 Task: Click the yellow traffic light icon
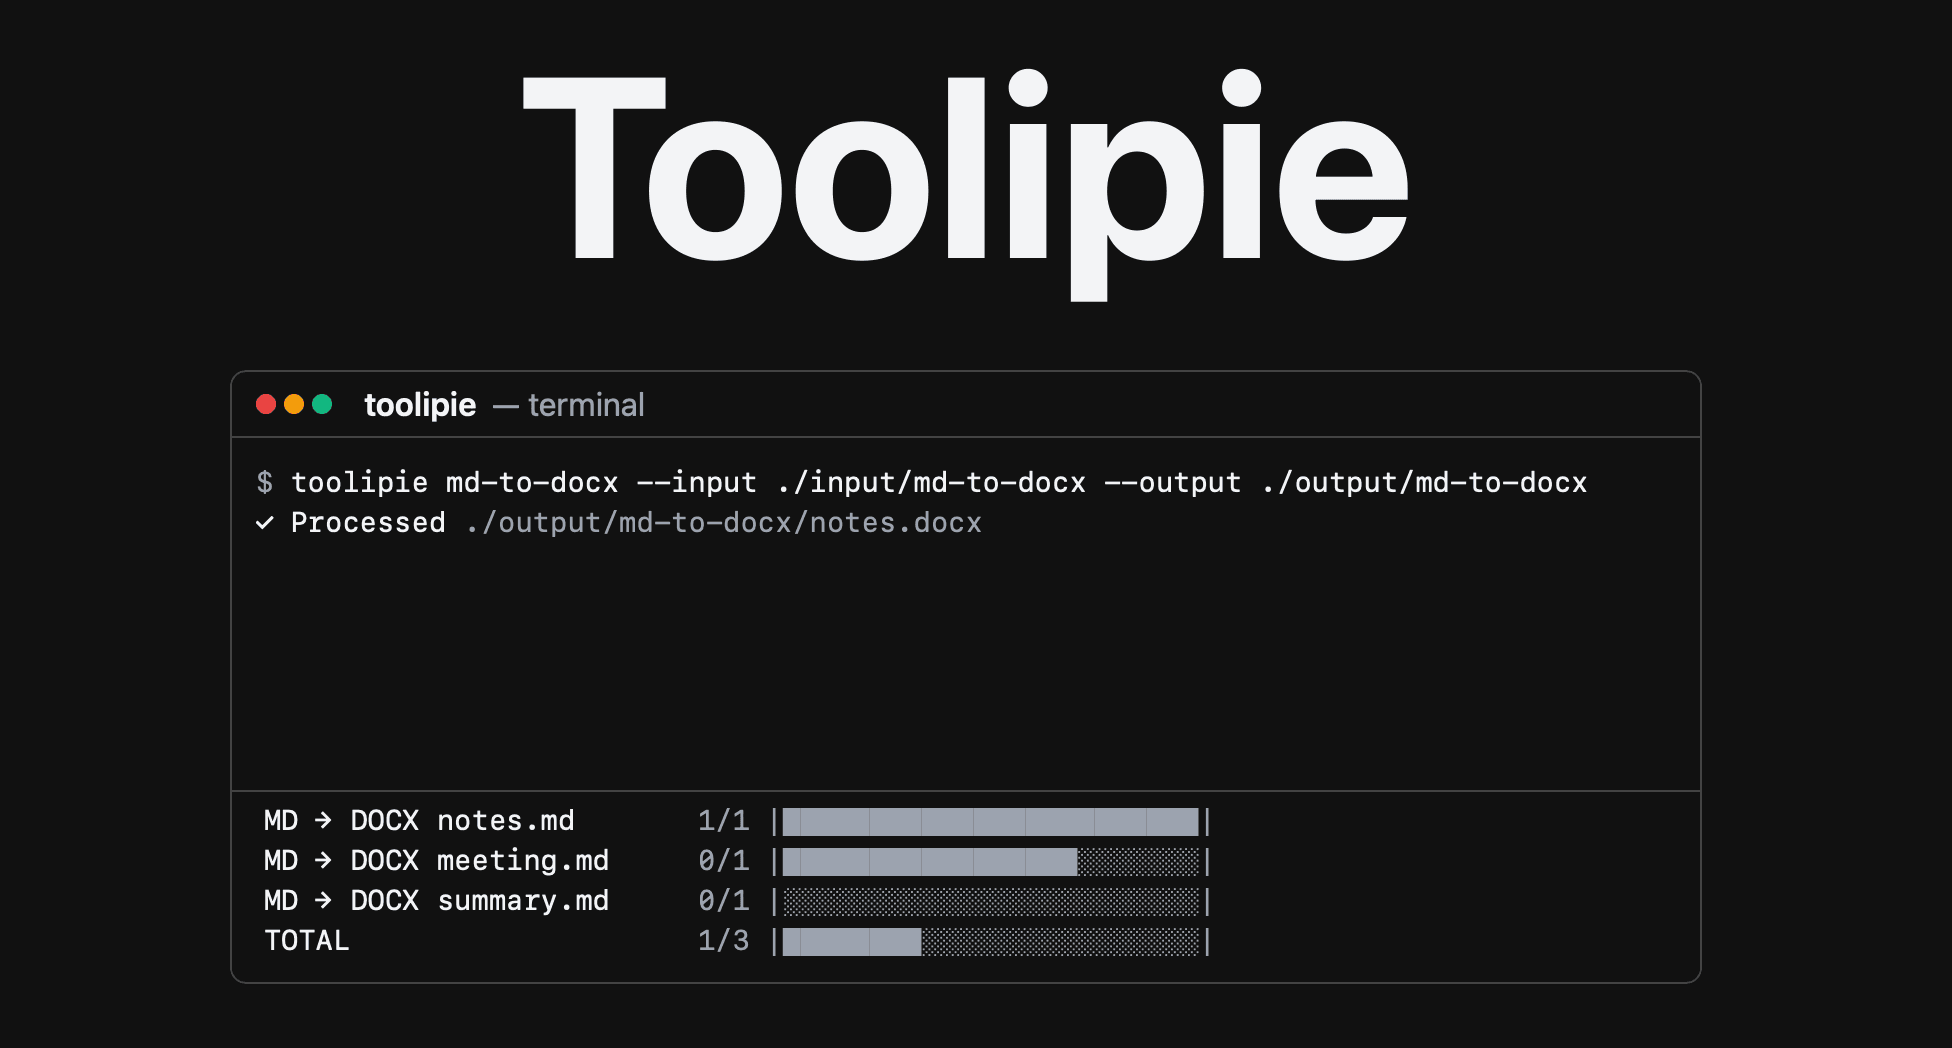tap(294, 404)
